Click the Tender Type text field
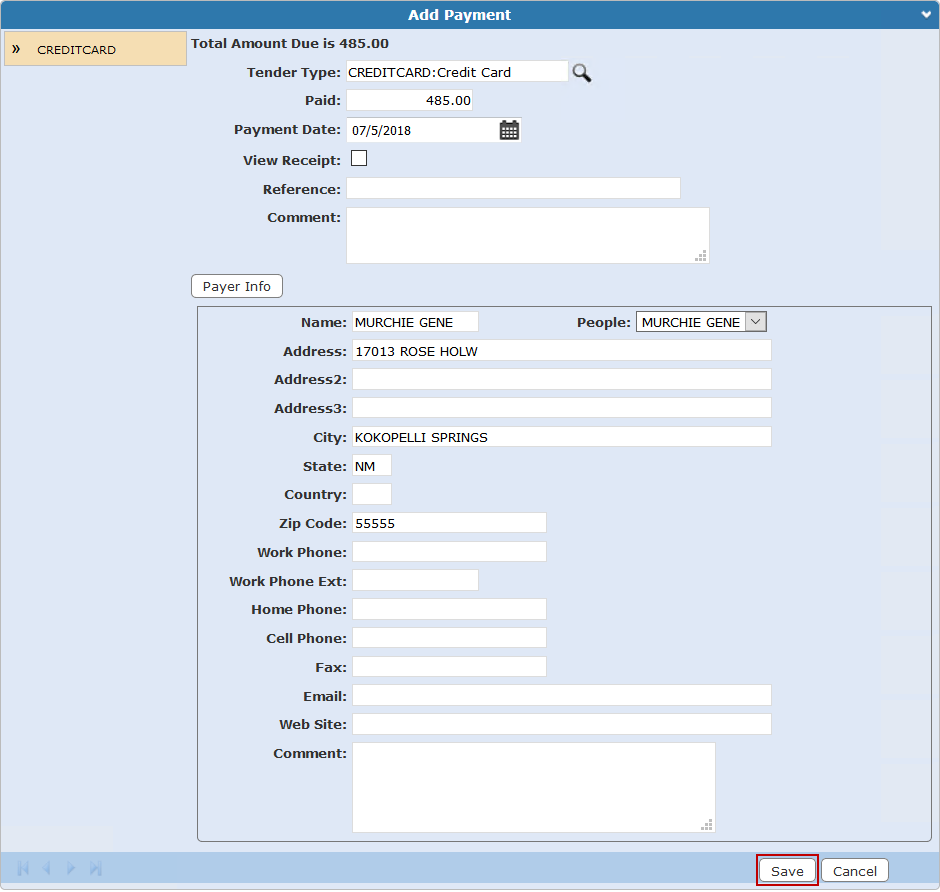 [x=457, y=72]
